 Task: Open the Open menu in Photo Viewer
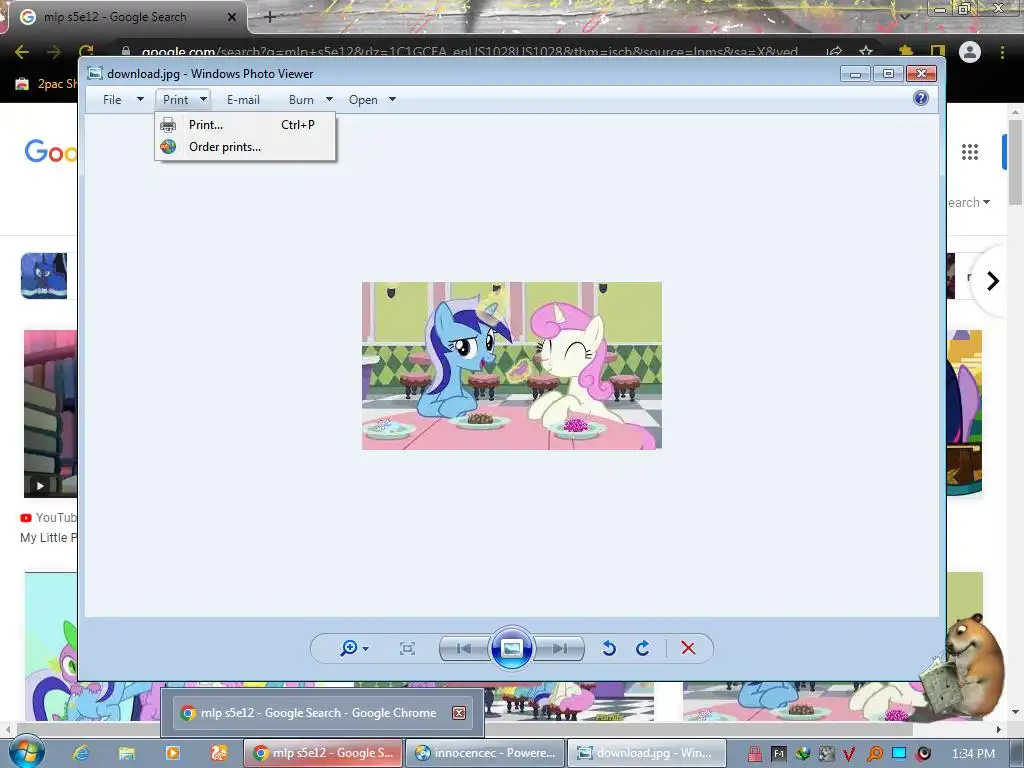tap(363, 100)
